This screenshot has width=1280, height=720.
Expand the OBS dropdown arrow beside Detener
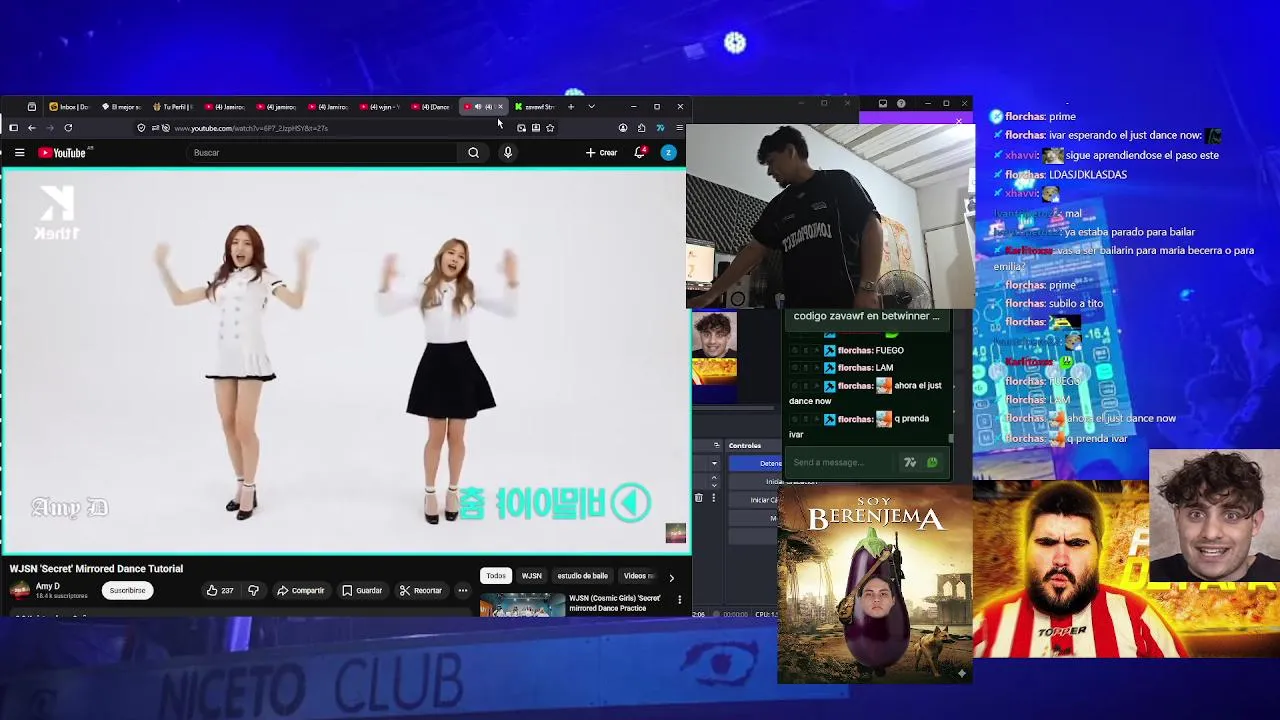coord(714,463)
